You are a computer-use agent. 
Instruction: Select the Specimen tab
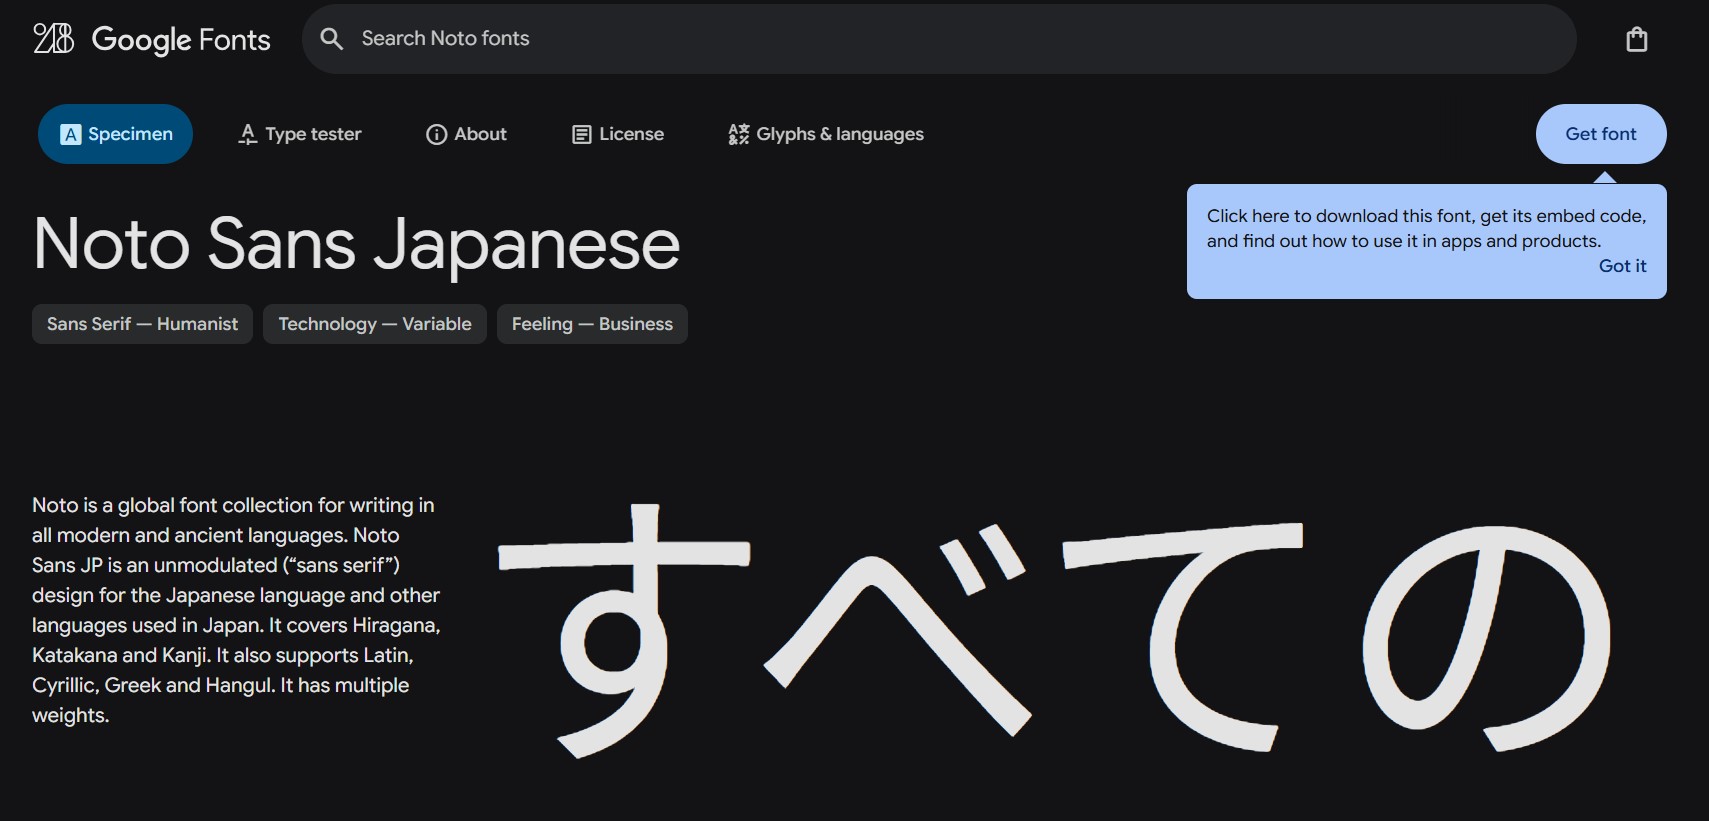click(115, 134)
